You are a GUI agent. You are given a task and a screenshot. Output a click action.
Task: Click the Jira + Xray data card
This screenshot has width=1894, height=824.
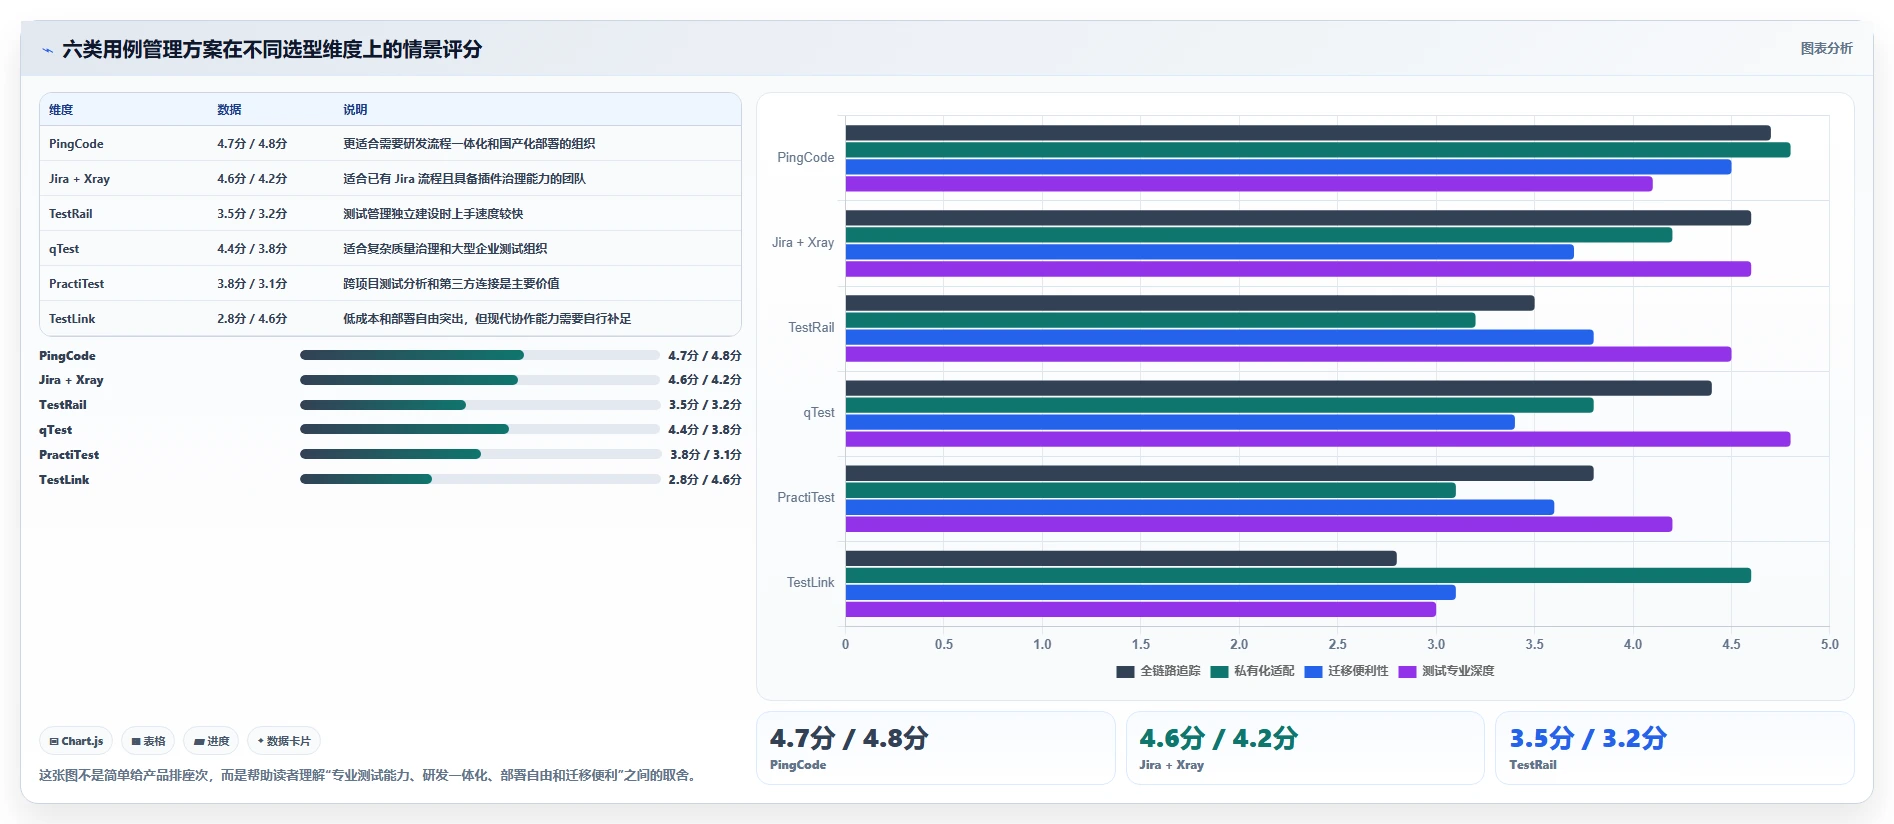(x=1305, y=748)
